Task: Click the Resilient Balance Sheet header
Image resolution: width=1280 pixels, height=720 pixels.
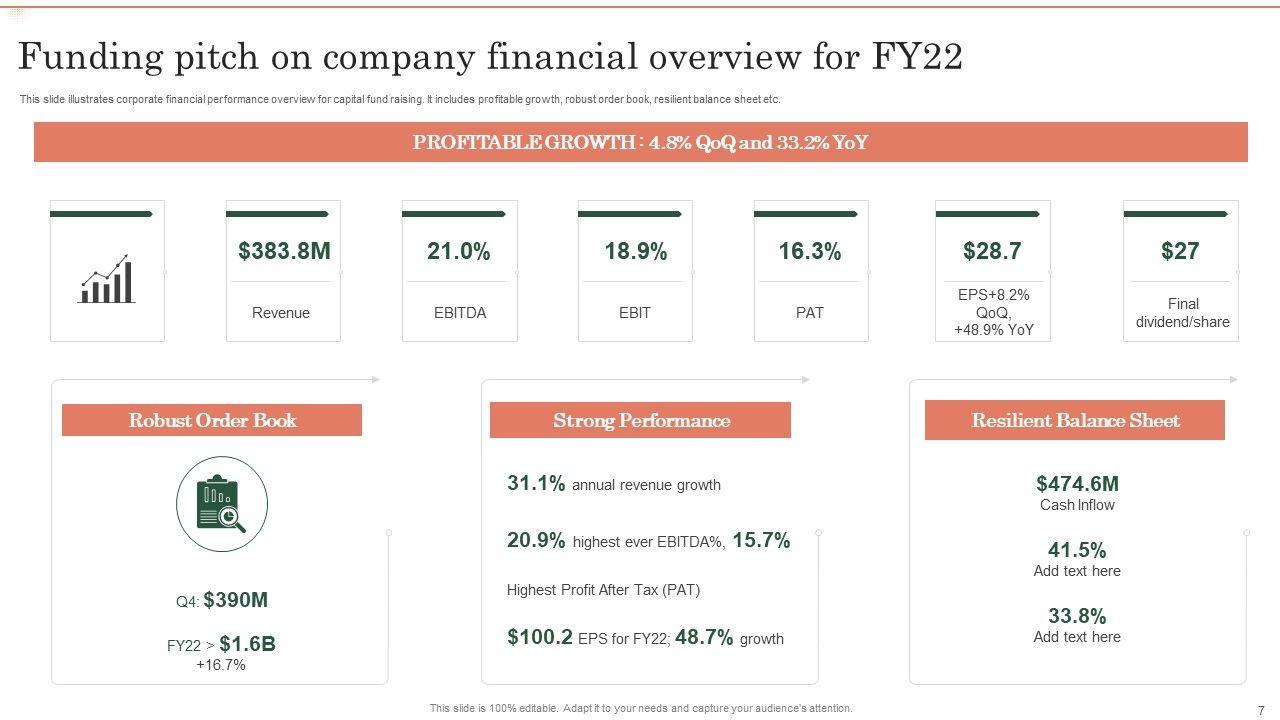Action: 1075,420
